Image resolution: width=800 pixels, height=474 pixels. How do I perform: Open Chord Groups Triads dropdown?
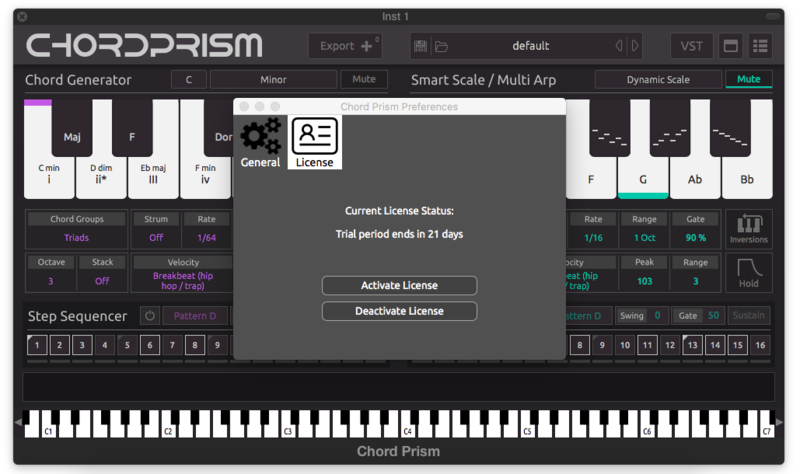pyautogui.click(x=77, y=238)
